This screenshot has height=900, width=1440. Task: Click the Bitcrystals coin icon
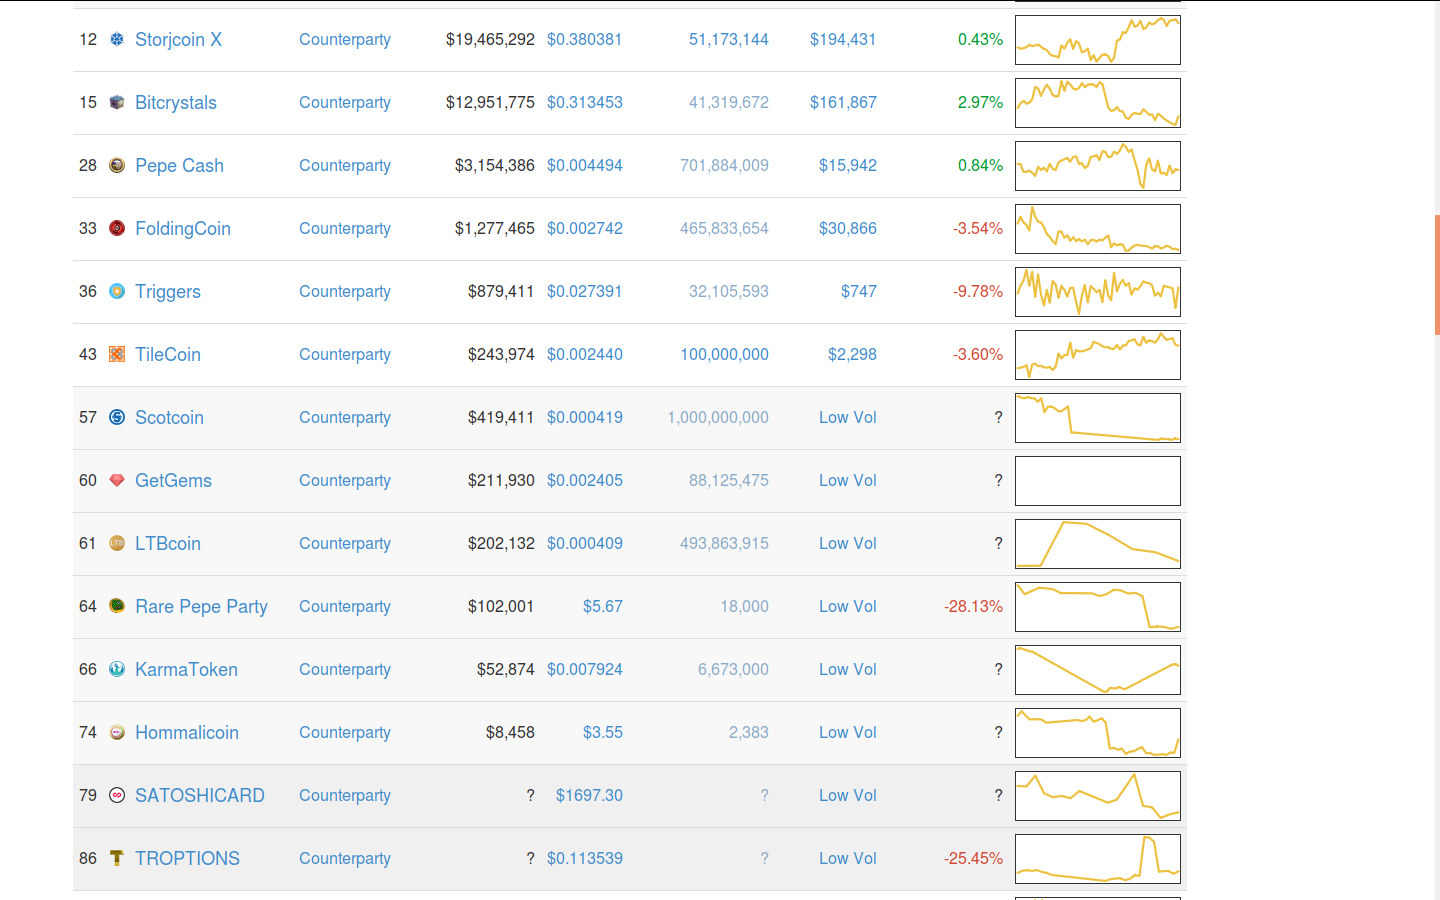117,102
